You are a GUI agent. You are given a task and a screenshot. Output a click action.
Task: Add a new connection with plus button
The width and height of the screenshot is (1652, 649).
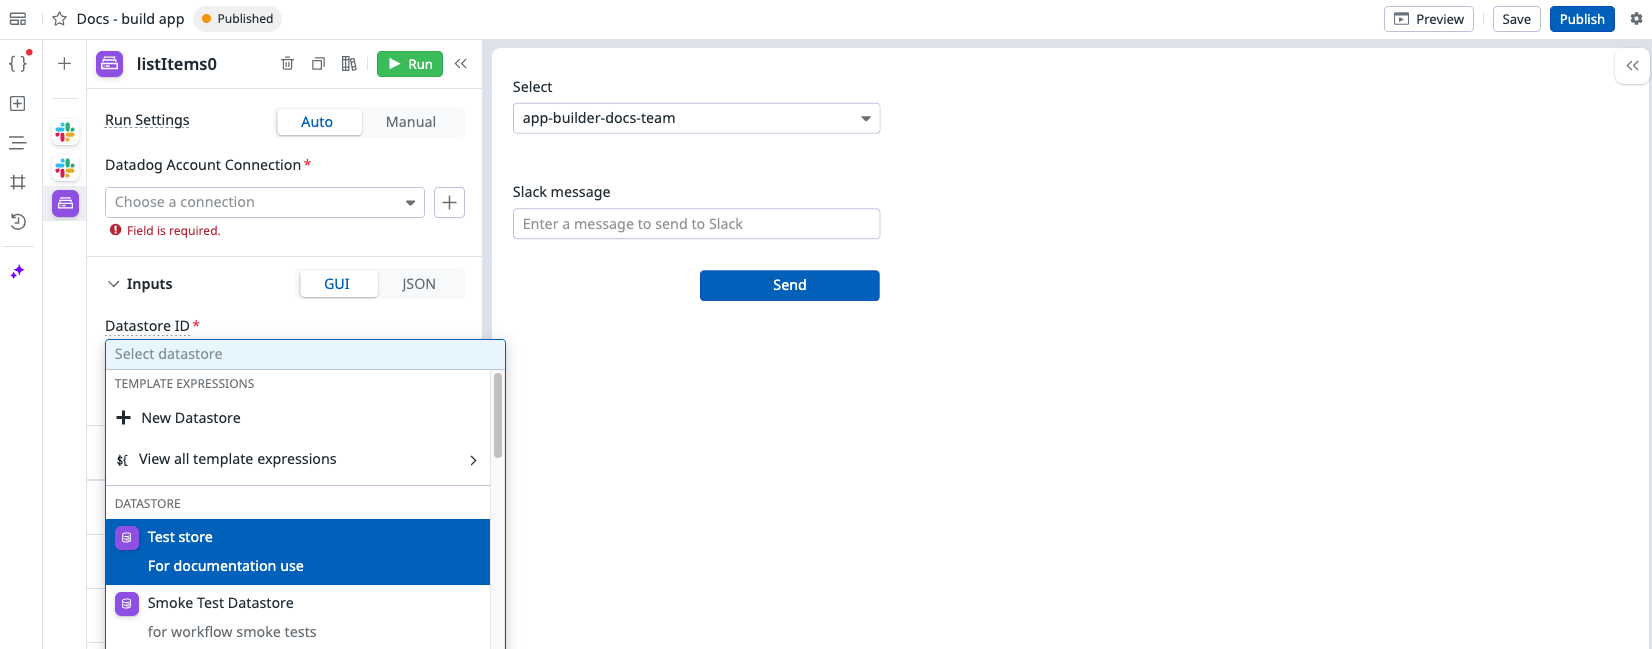tap(449, 203)
